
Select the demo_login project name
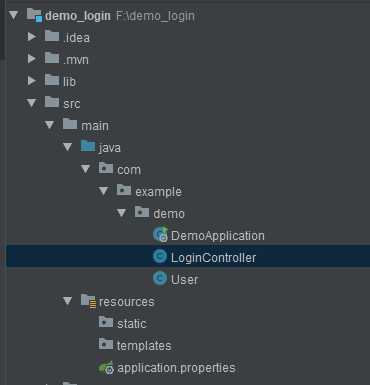click(x=78, y=16)
